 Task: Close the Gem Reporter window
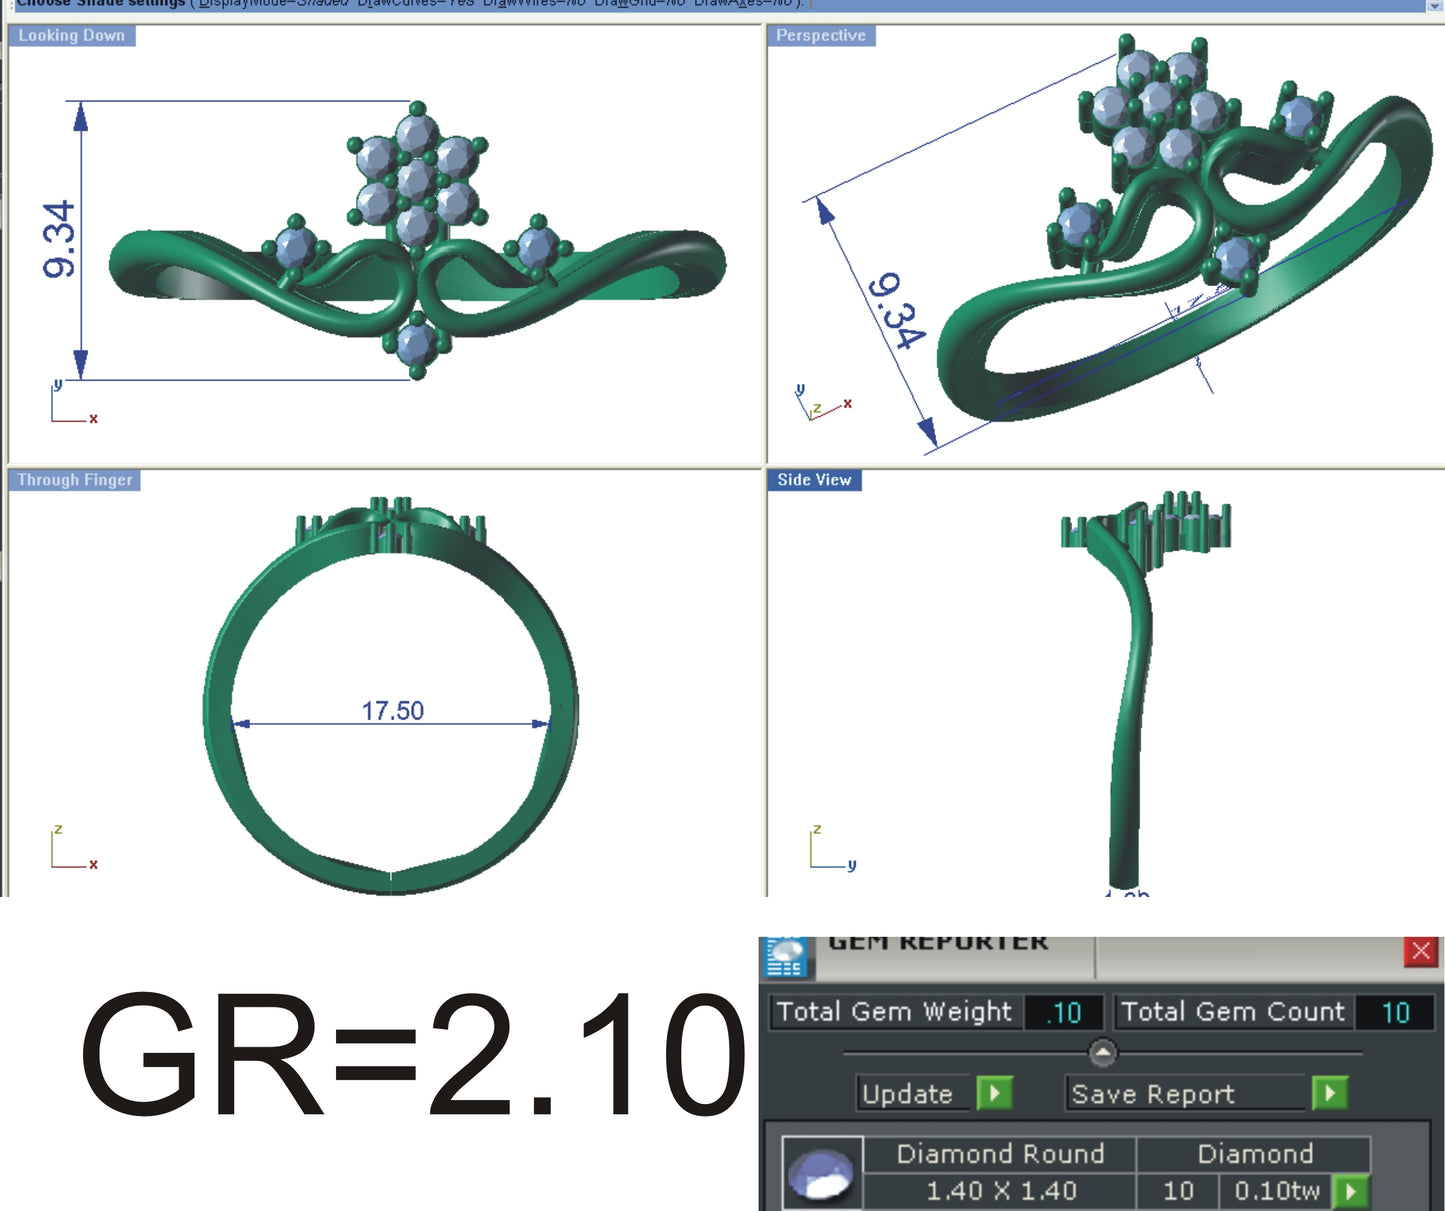(1419, 952)
